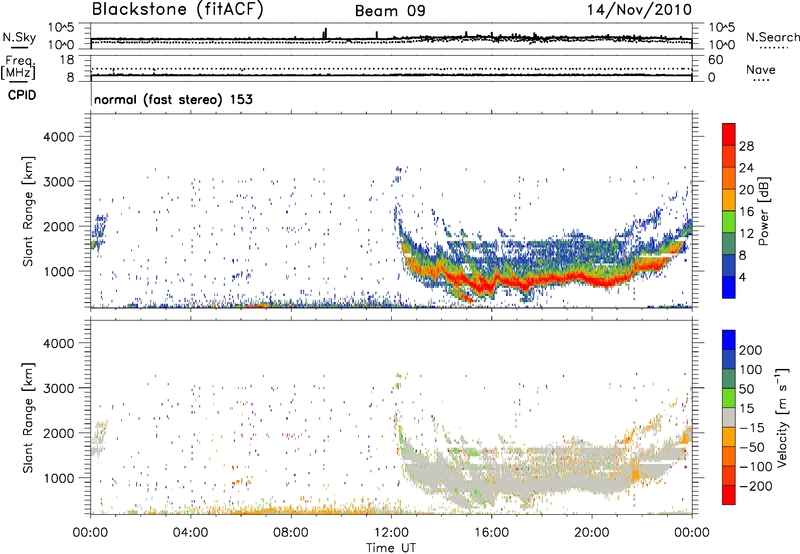Select the bright blue top Velocity colorbar segment
This screenshot has height=554, width=800.
click(x=729, y=340)
